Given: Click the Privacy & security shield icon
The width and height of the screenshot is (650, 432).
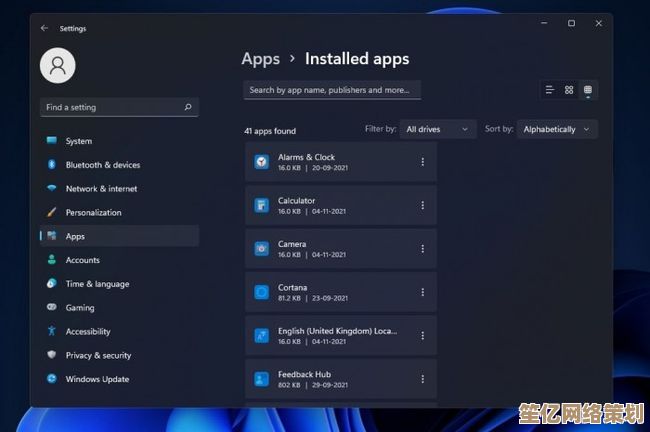Looking at the screenshot, I should point(52,355).
